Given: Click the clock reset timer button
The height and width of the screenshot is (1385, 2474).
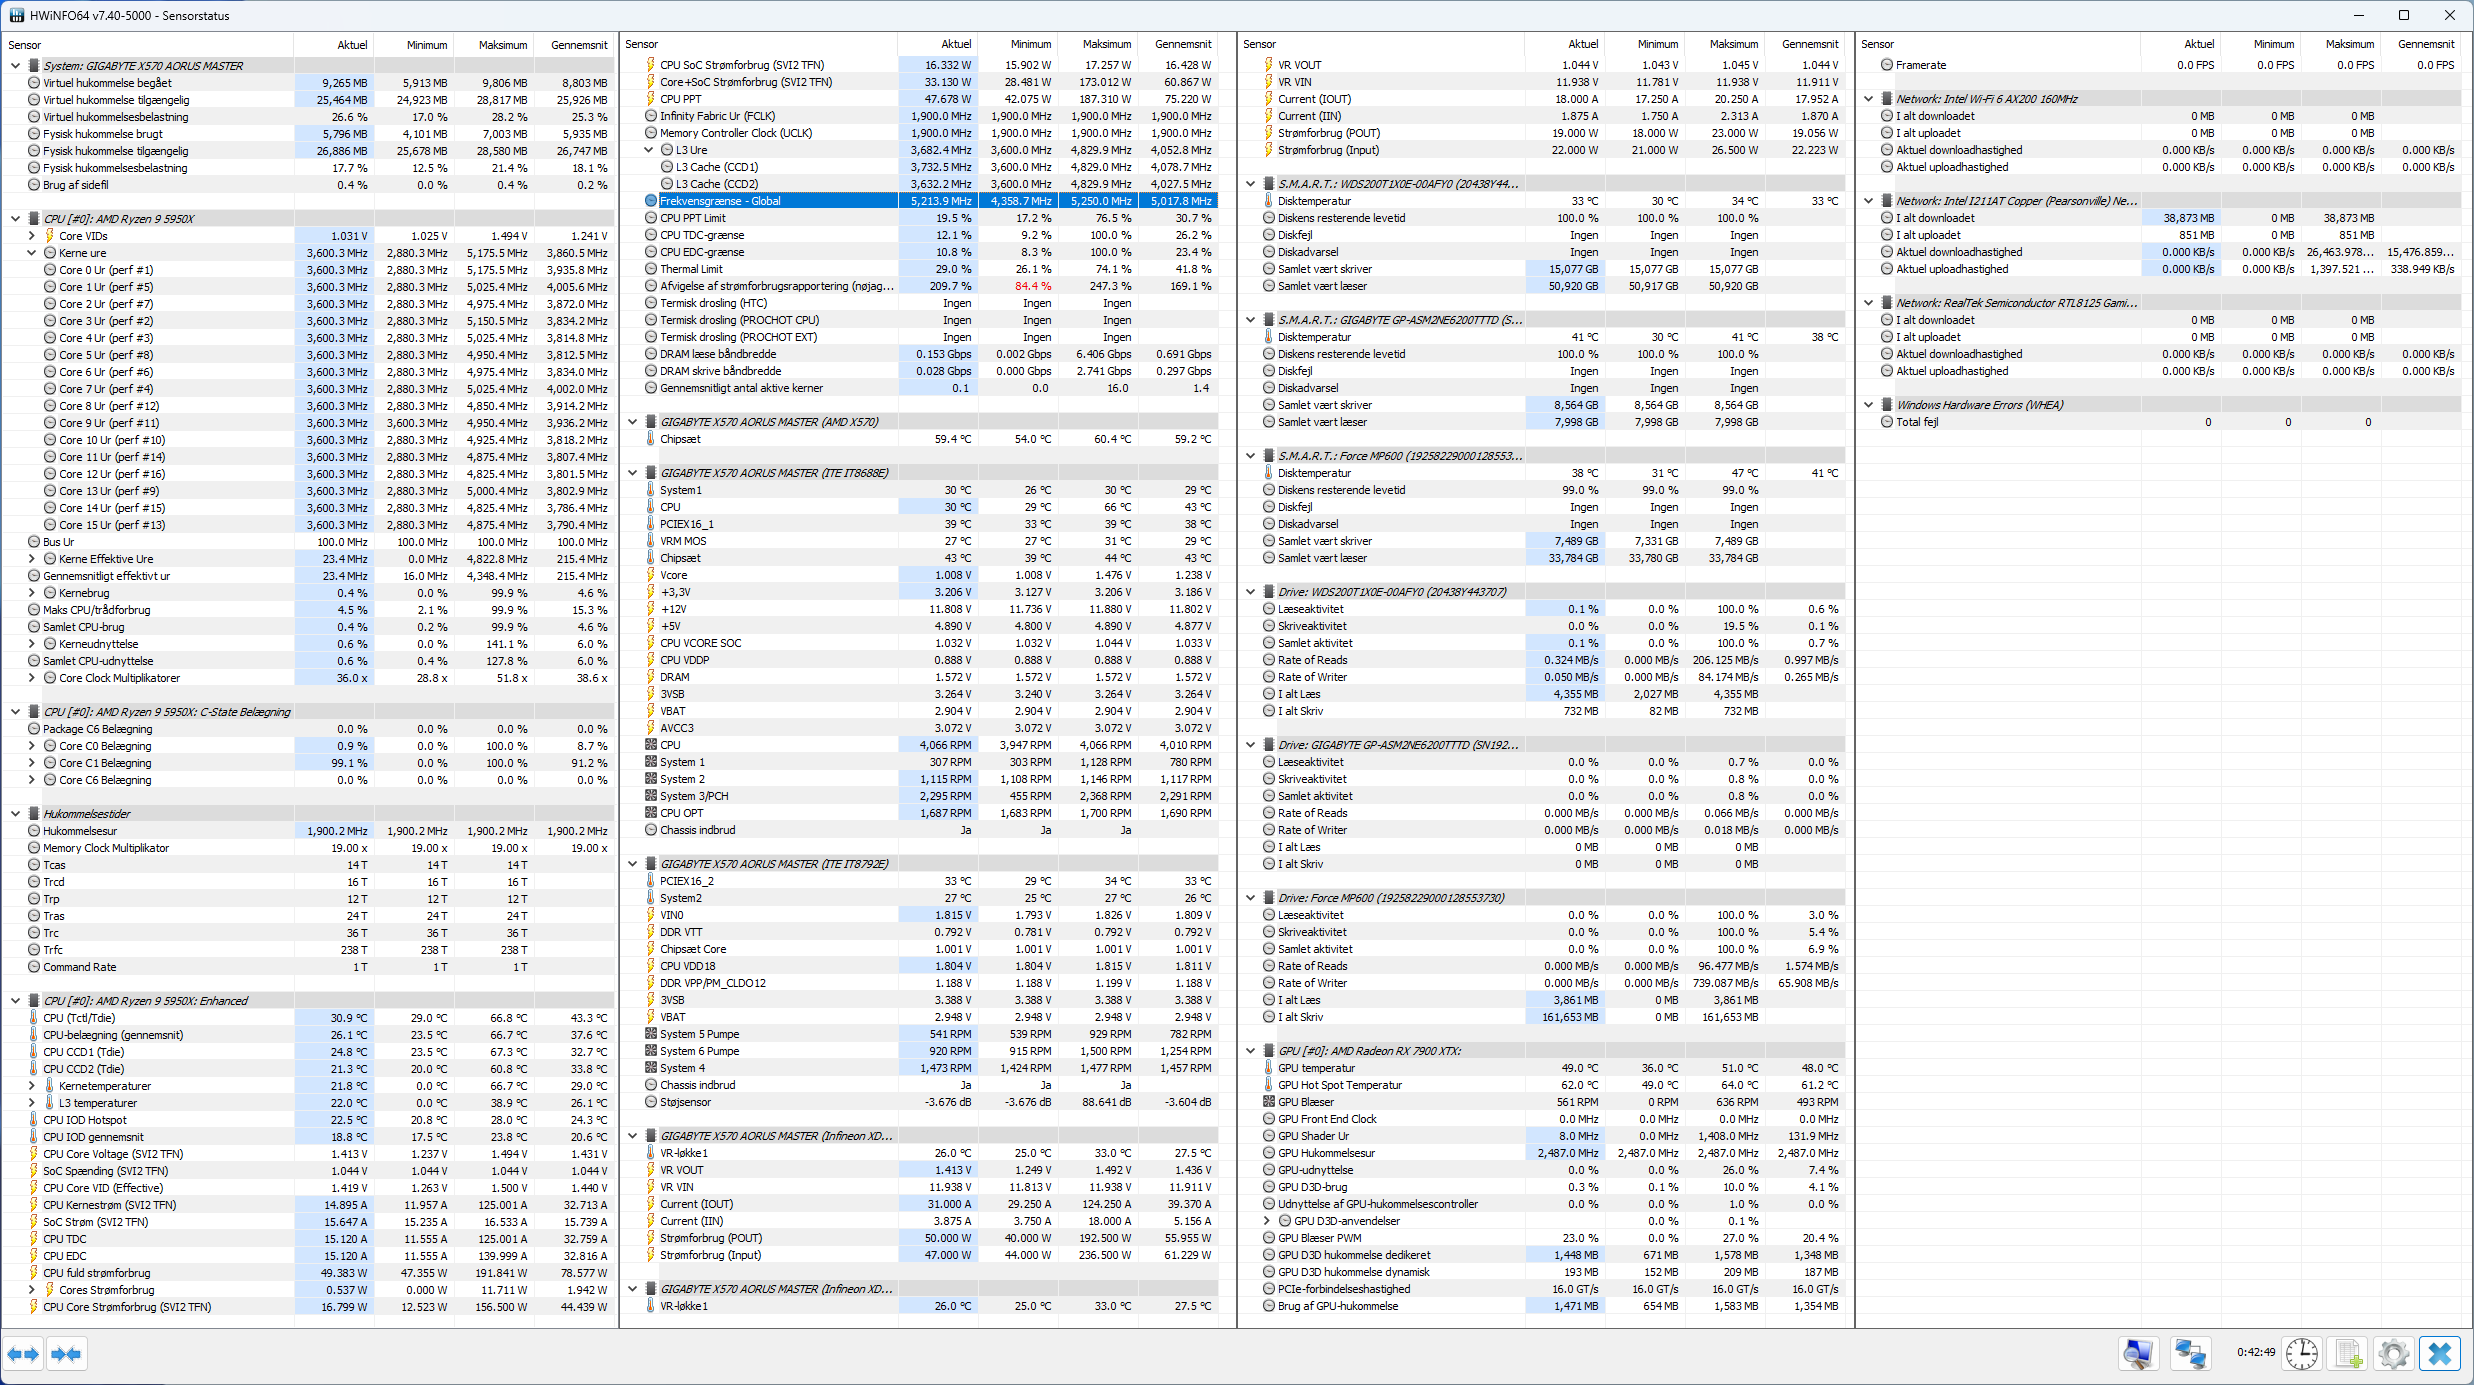Looking at the screenshot, I should pyautogui.click(x=2302, y=1354).
